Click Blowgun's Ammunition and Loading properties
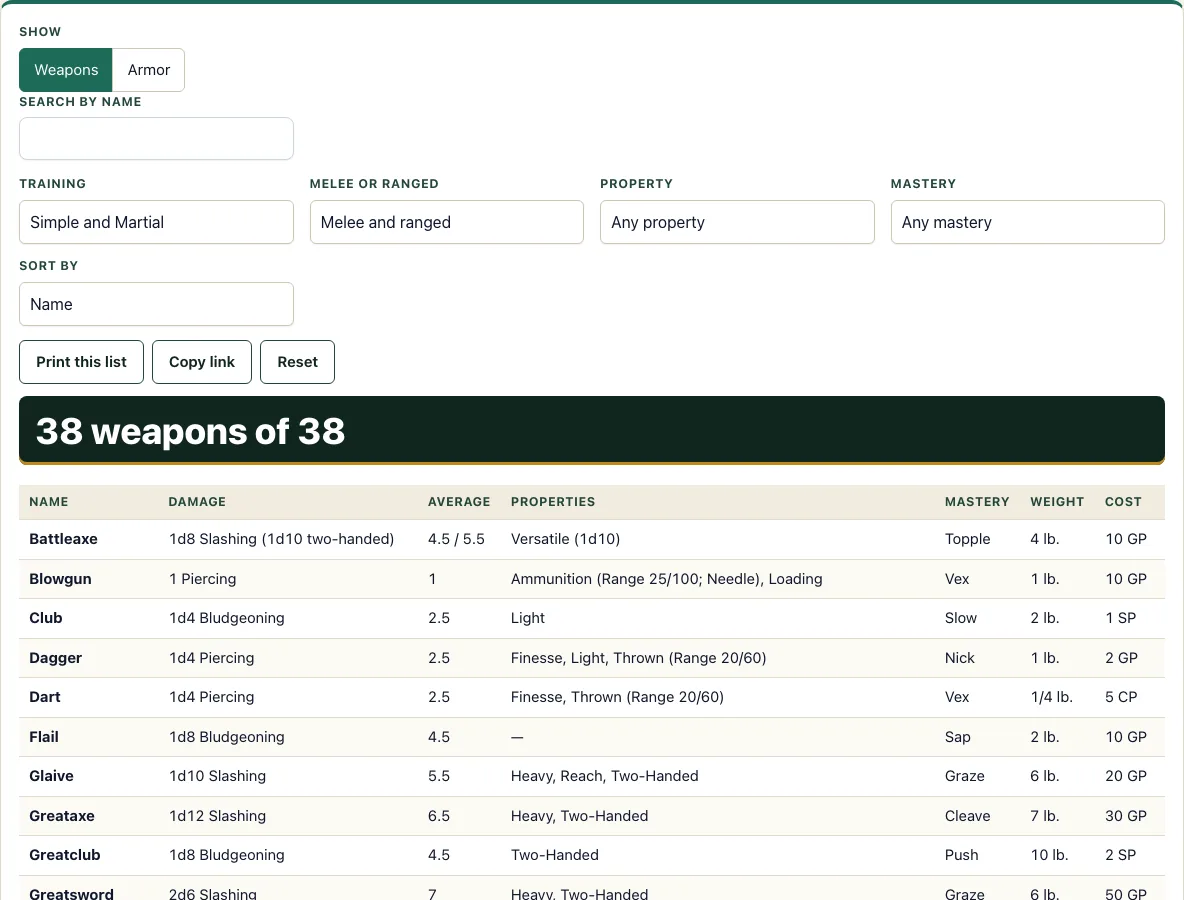Viewport: 1184px width, 900px height. click(667, 579)
